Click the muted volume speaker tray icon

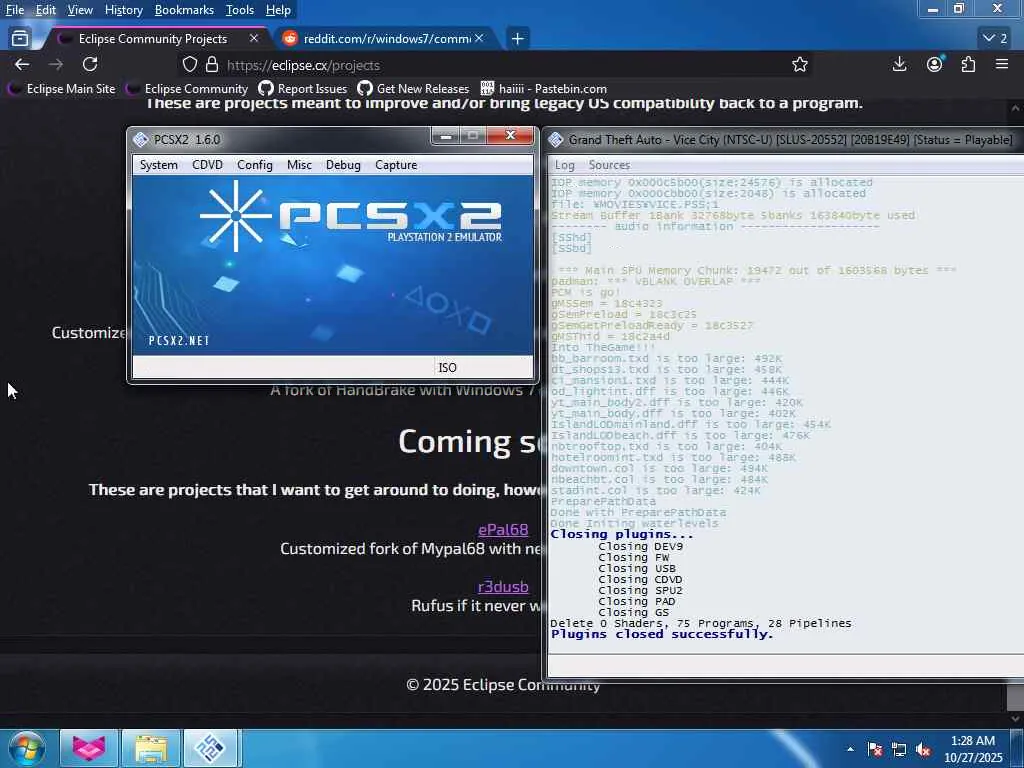click(923, 750)
